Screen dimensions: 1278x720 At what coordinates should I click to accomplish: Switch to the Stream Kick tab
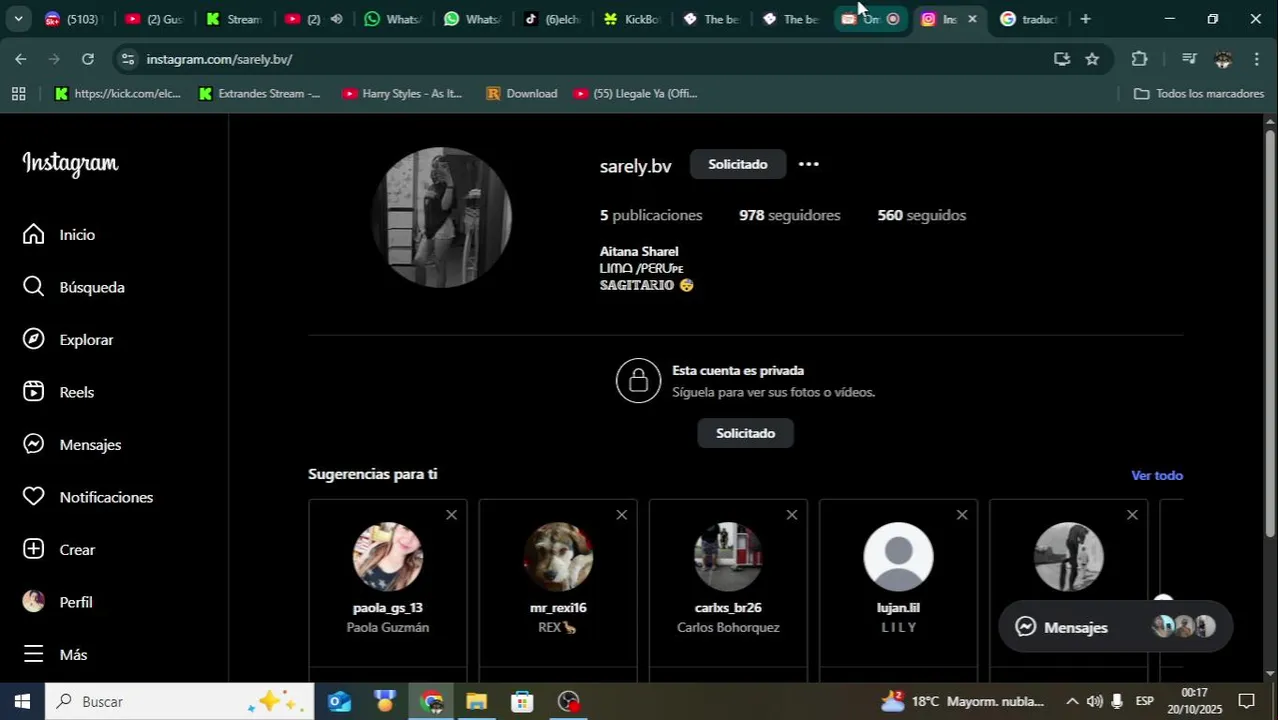coord(234,19)
